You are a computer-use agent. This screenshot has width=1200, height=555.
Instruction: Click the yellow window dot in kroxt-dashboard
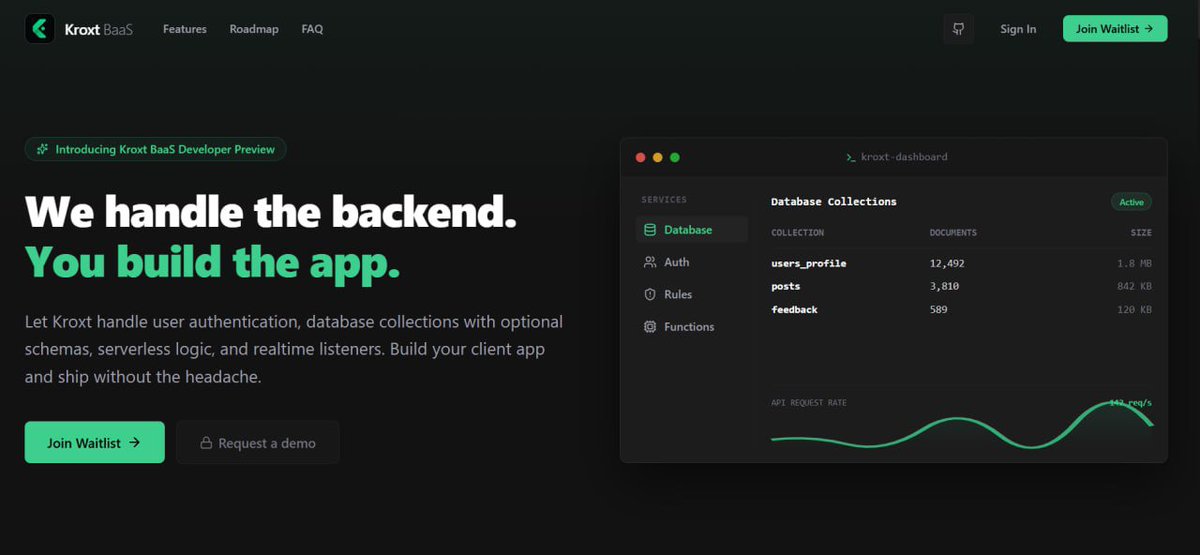pos(657,157)
